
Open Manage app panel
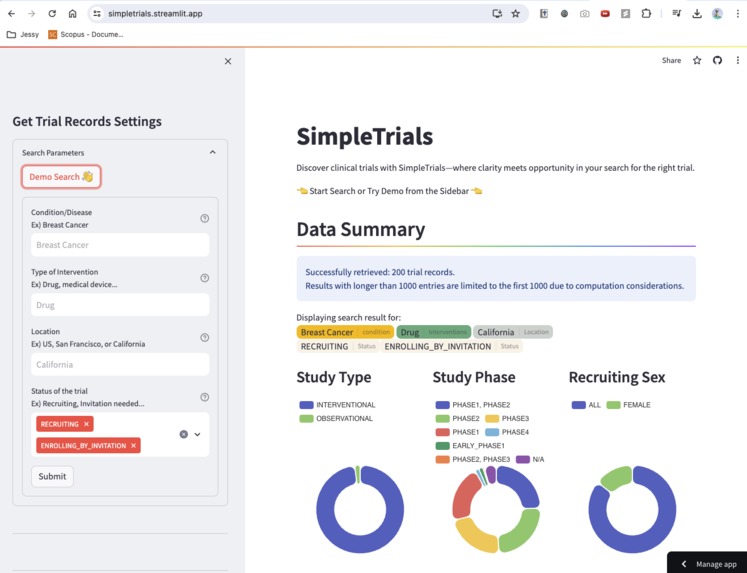click(707, 563)
